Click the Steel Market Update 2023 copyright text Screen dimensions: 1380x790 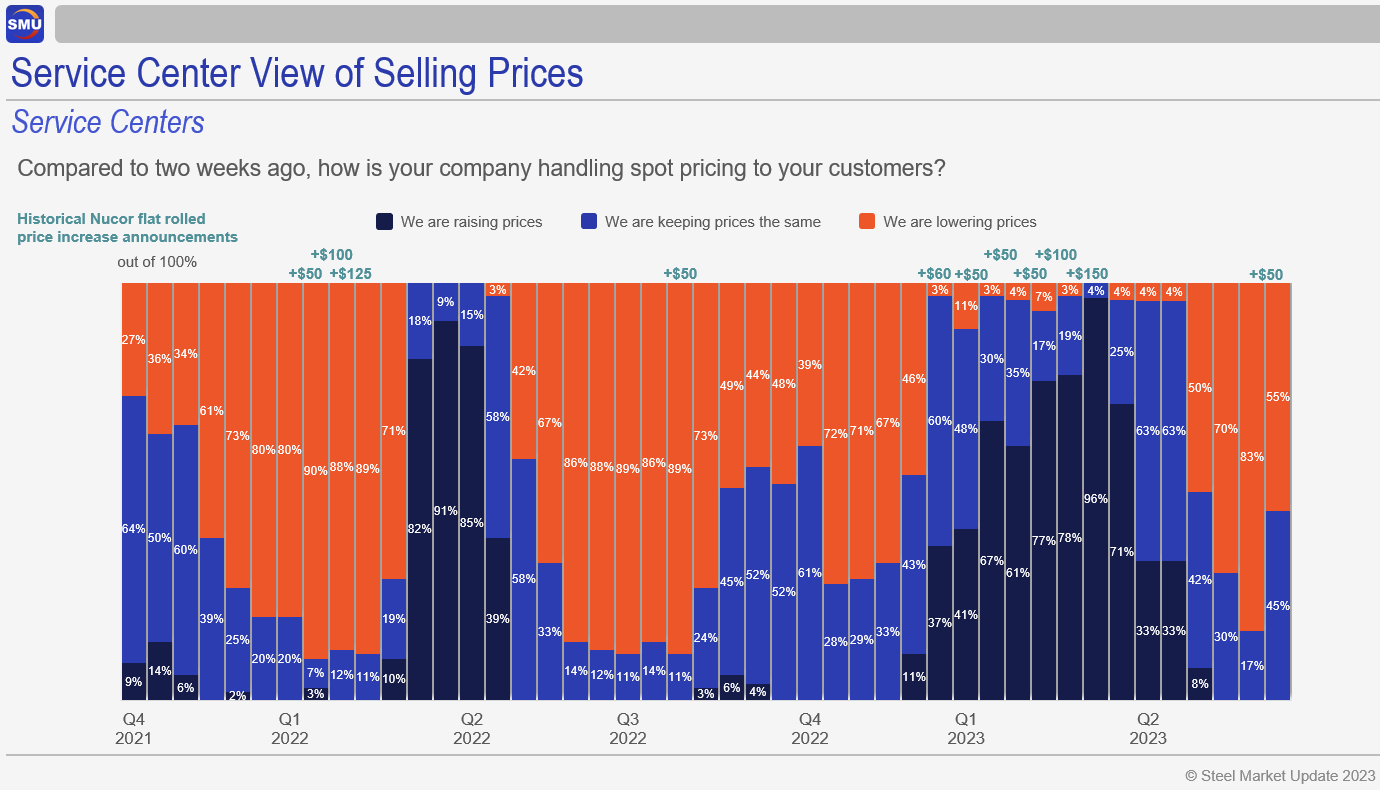(1280, 775)
